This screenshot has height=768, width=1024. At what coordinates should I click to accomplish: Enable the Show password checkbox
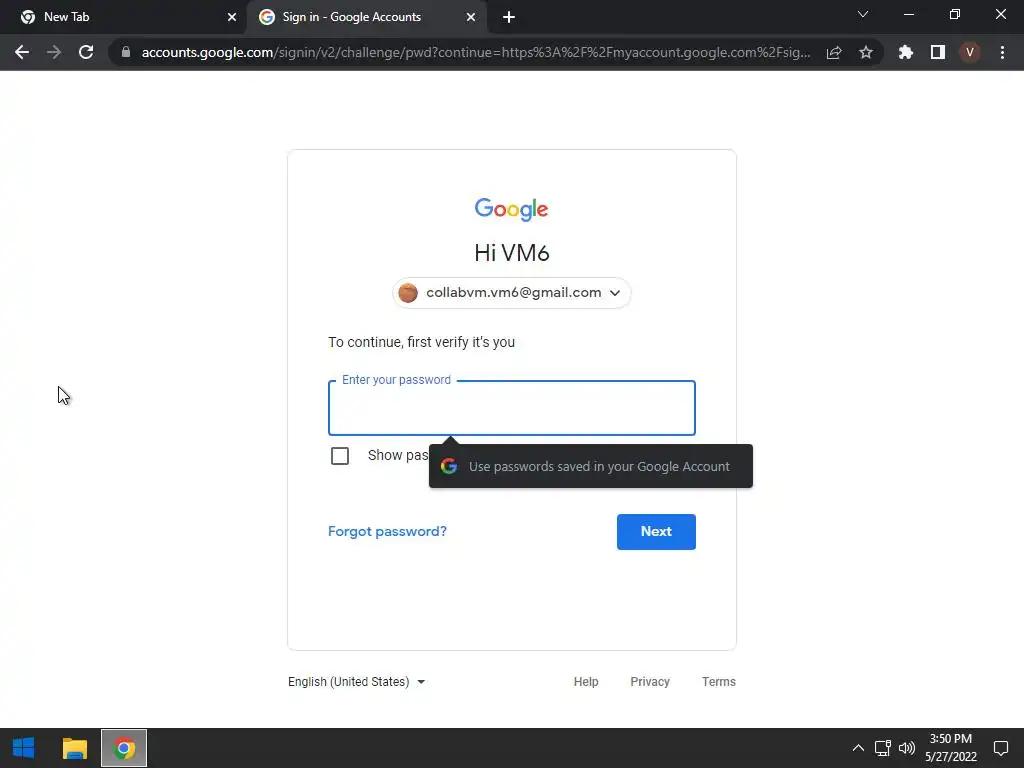(340, 456)
